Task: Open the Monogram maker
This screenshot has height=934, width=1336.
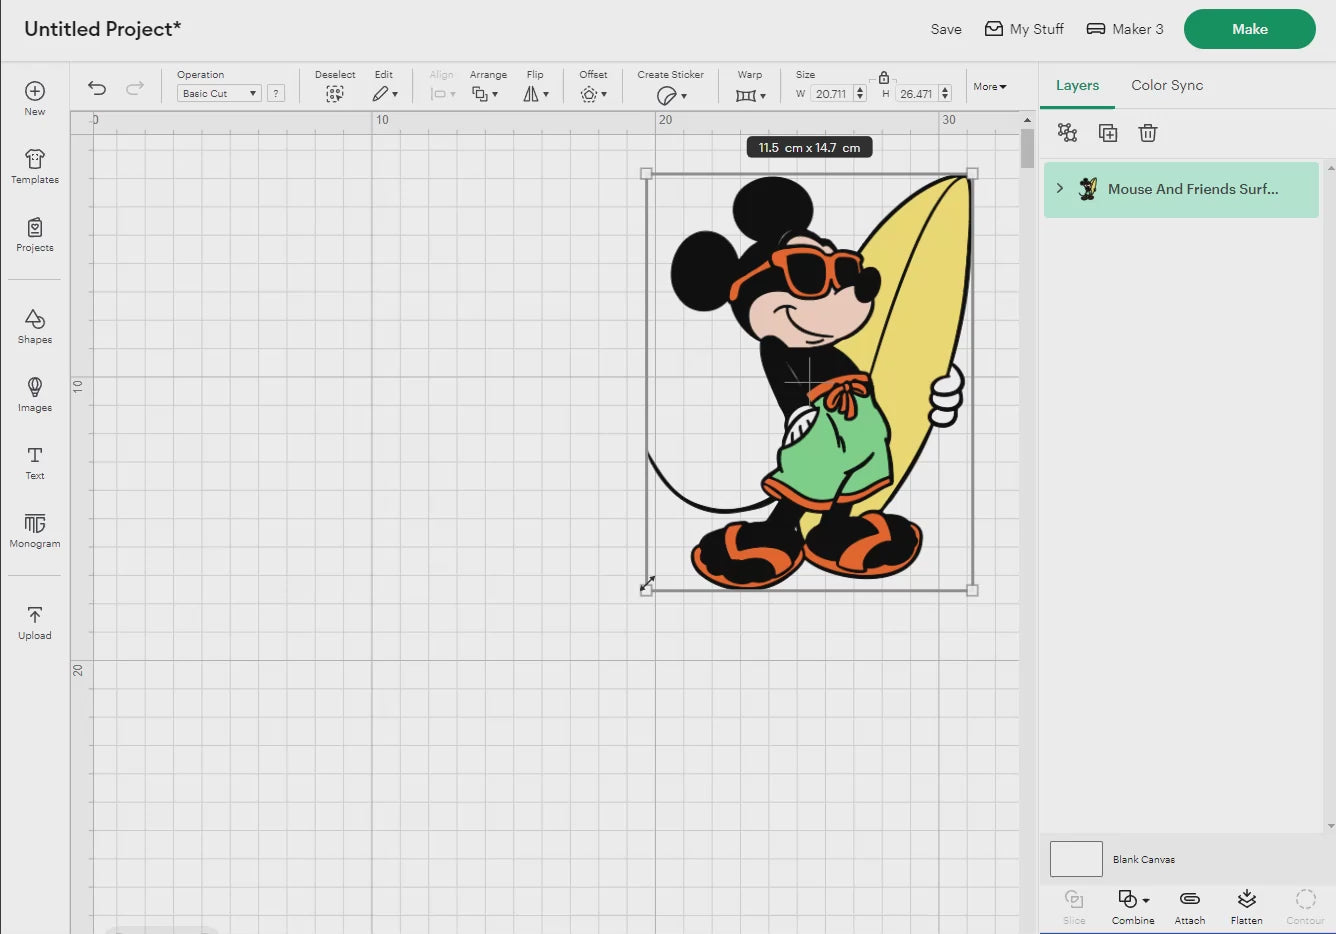Action: [x=35, y=530]
